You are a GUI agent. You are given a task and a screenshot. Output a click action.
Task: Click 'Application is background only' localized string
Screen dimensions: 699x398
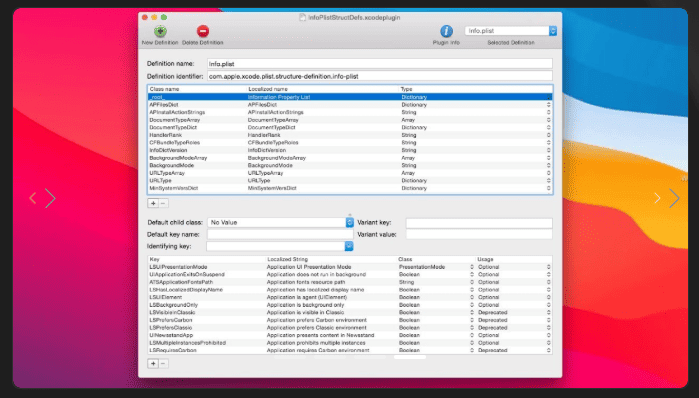(x=305, y=305)
